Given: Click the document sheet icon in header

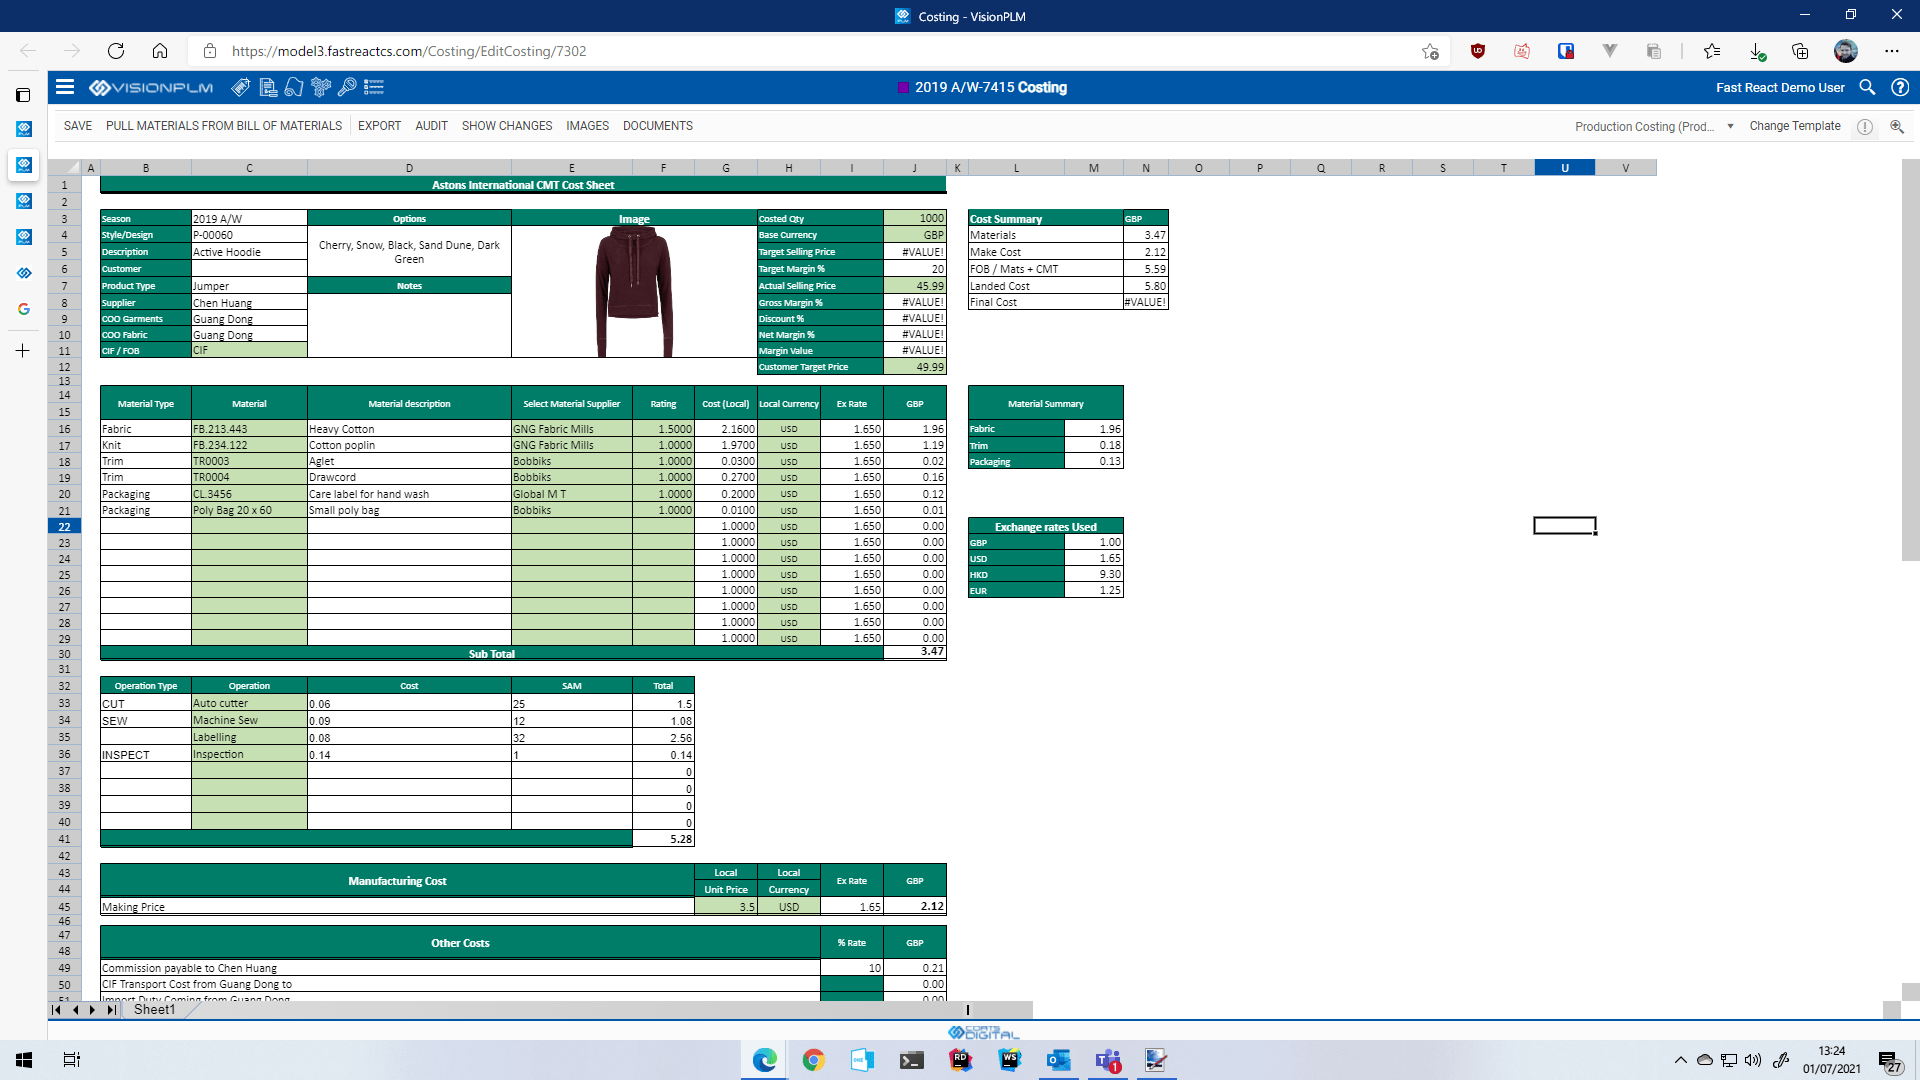Looking at the screenshot, I should pos(268,87).
